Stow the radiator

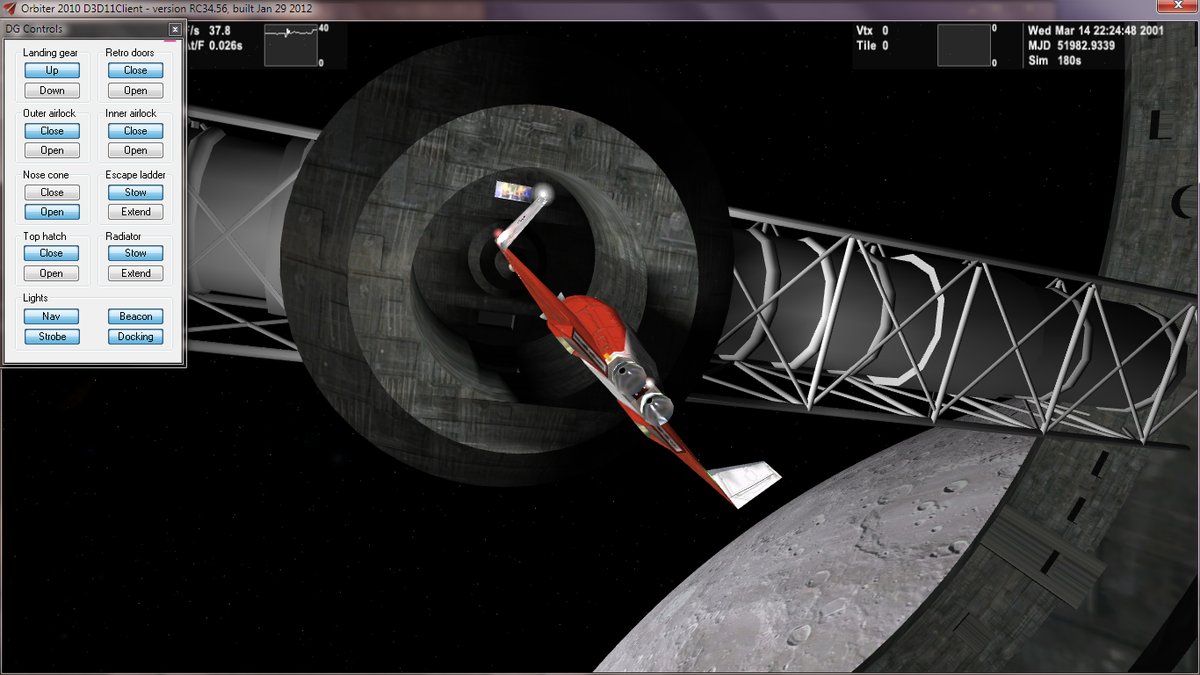click(136, 253)
